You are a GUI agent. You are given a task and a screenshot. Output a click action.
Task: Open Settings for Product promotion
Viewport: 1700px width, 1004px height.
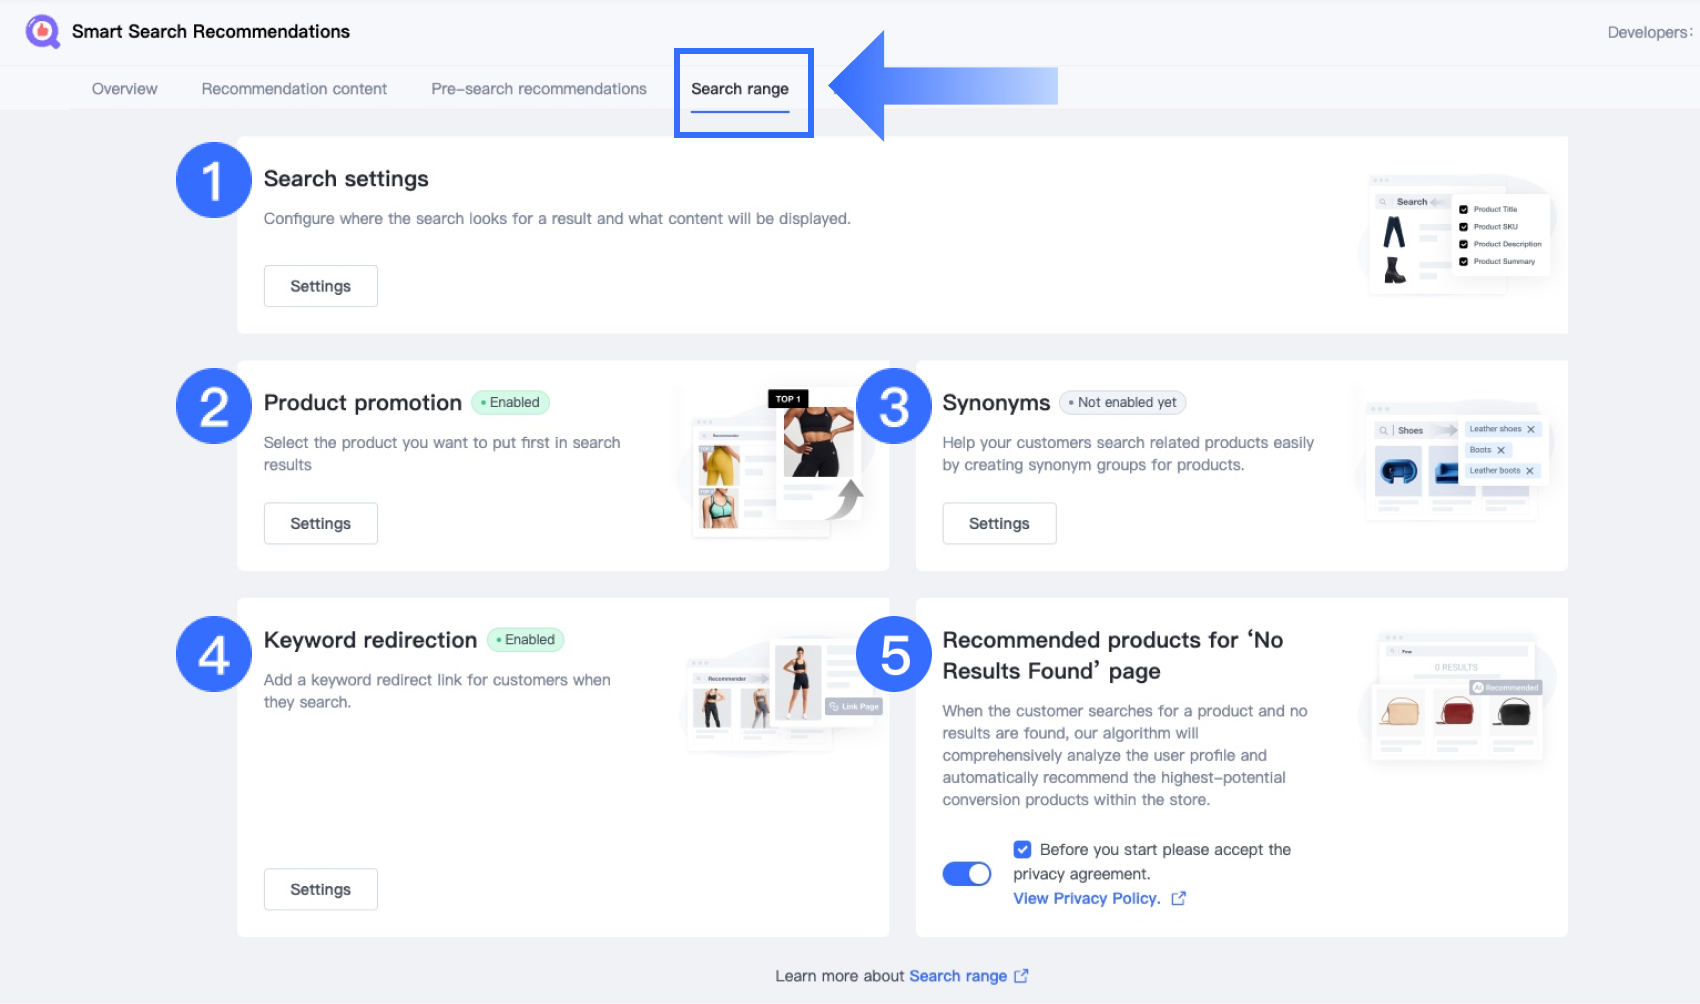click(x=321, y=523)
